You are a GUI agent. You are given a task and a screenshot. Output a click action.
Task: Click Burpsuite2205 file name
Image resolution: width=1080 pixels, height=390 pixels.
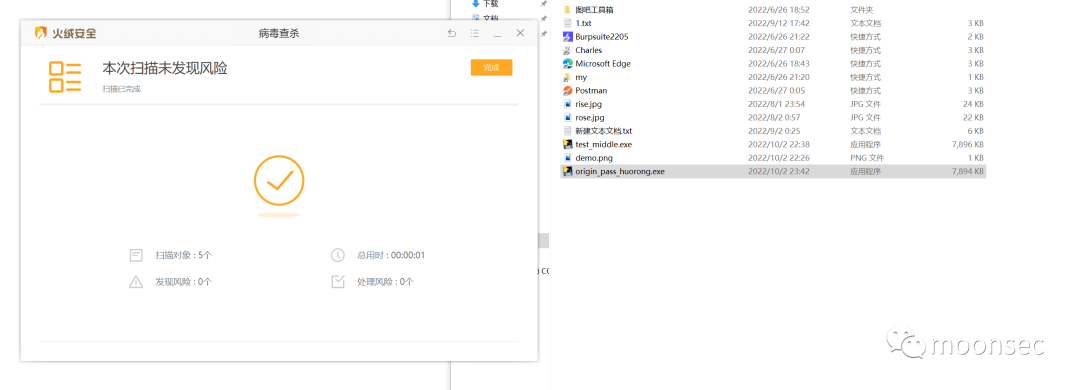pyautogui.click(x=601, y=37)
